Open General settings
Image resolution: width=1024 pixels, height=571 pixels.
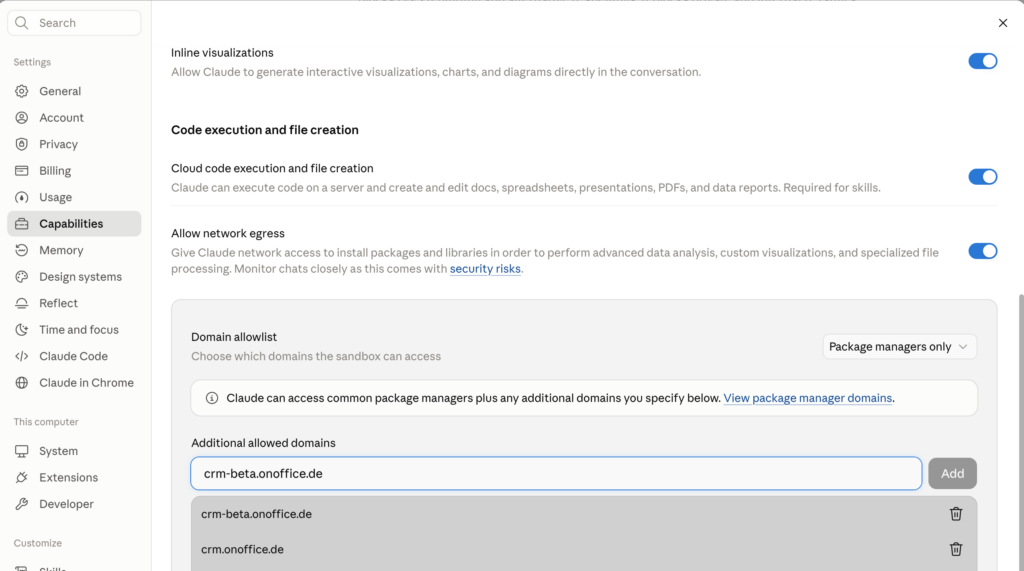click(74, 91)
